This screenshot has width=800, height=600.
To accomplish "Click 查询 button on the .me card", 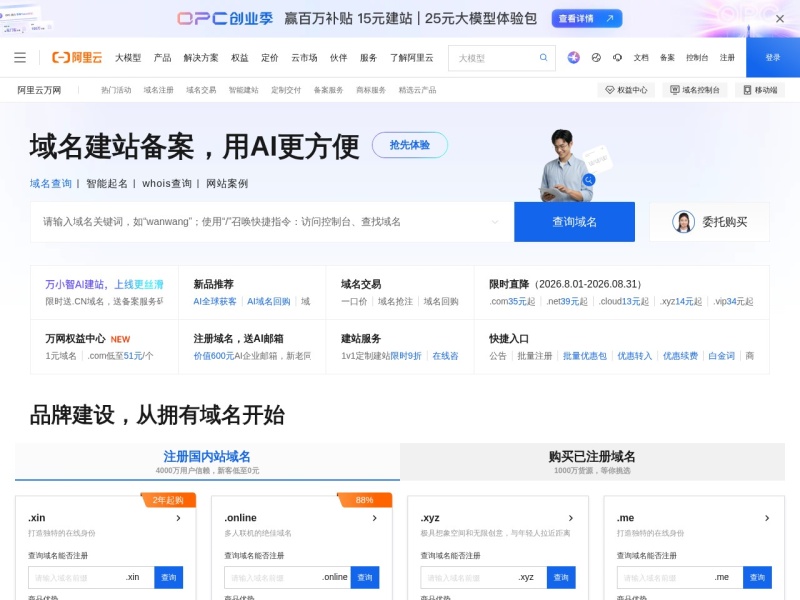I will tap(757, 578).
